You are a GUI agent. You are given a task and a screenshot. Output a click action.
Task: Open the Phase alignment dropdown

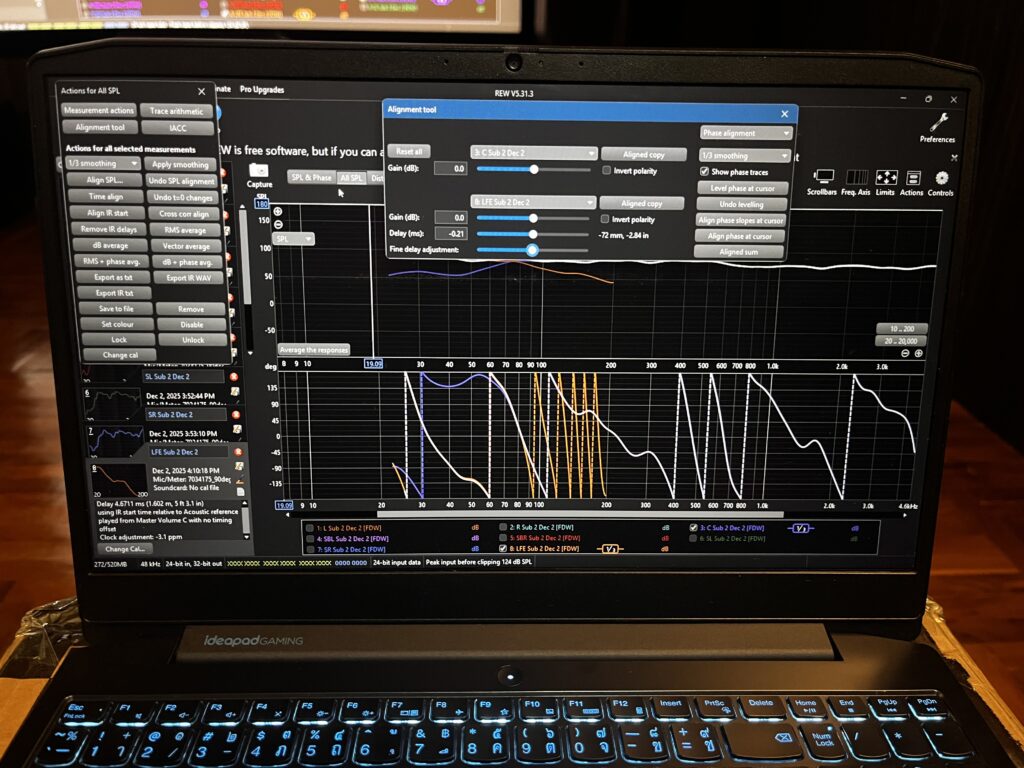tap(746, 133)
